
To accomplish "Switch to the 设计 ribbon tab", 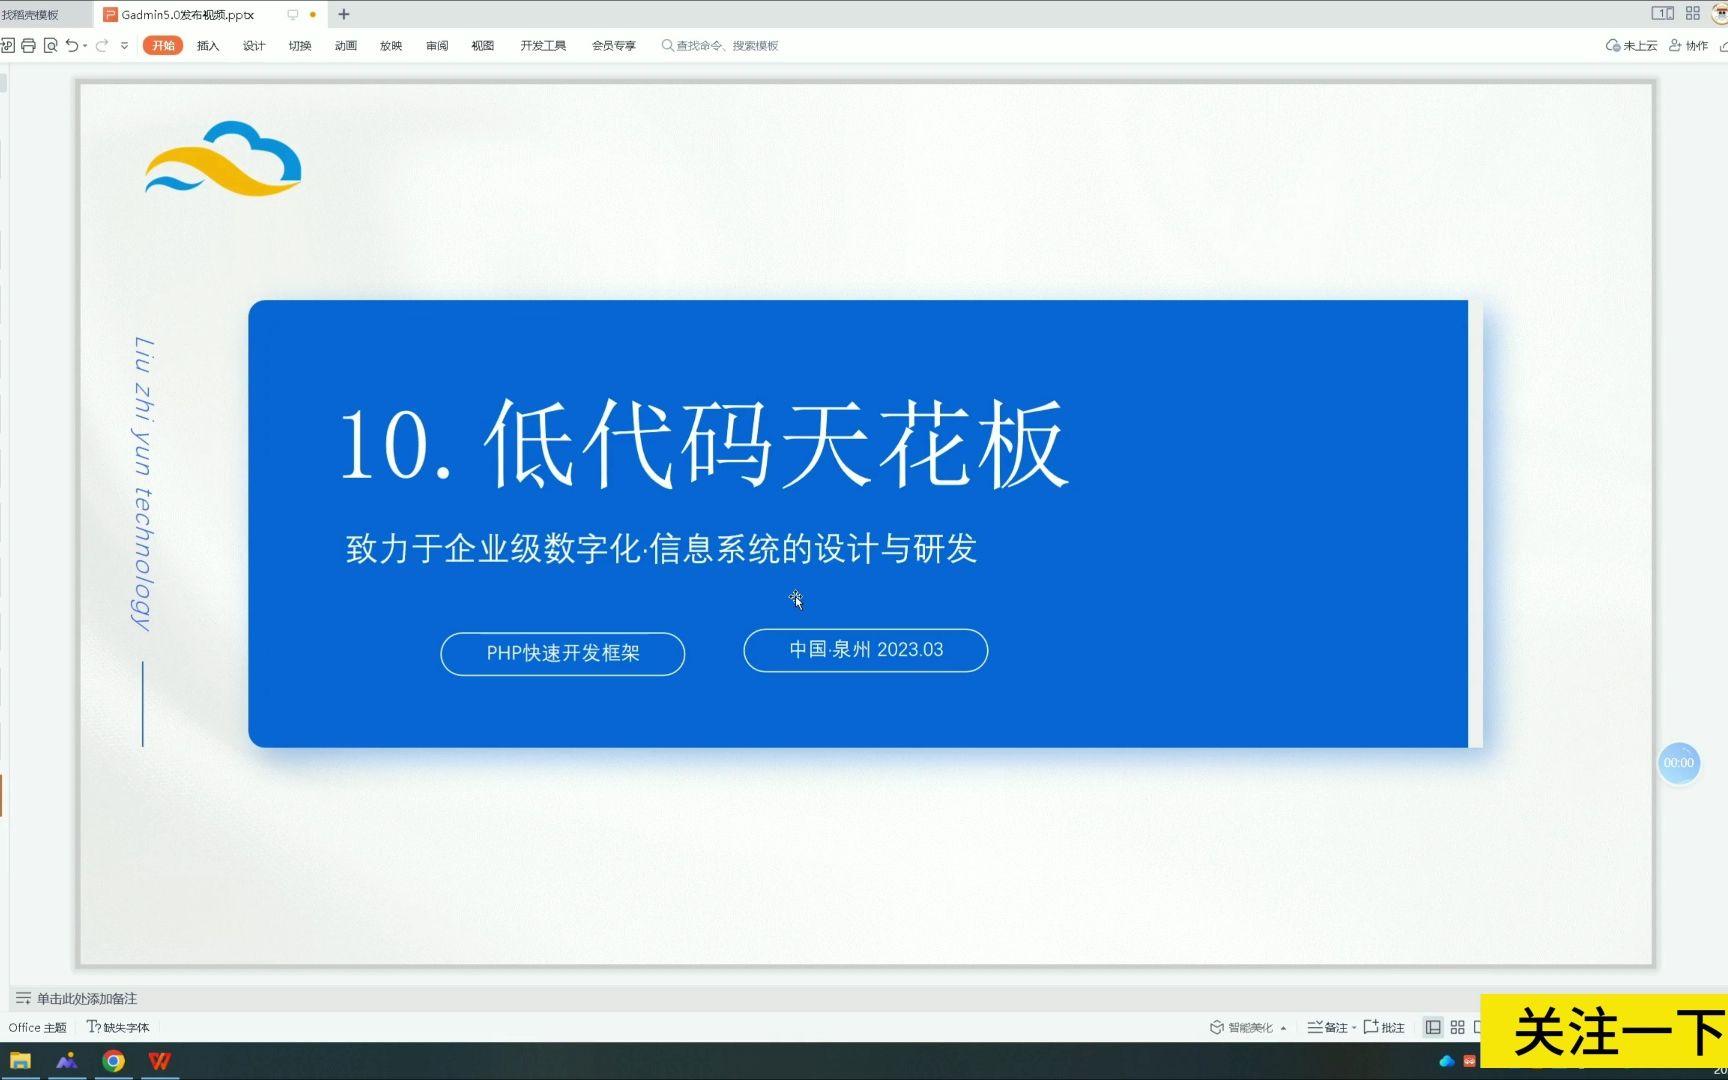I will point(254,45).
